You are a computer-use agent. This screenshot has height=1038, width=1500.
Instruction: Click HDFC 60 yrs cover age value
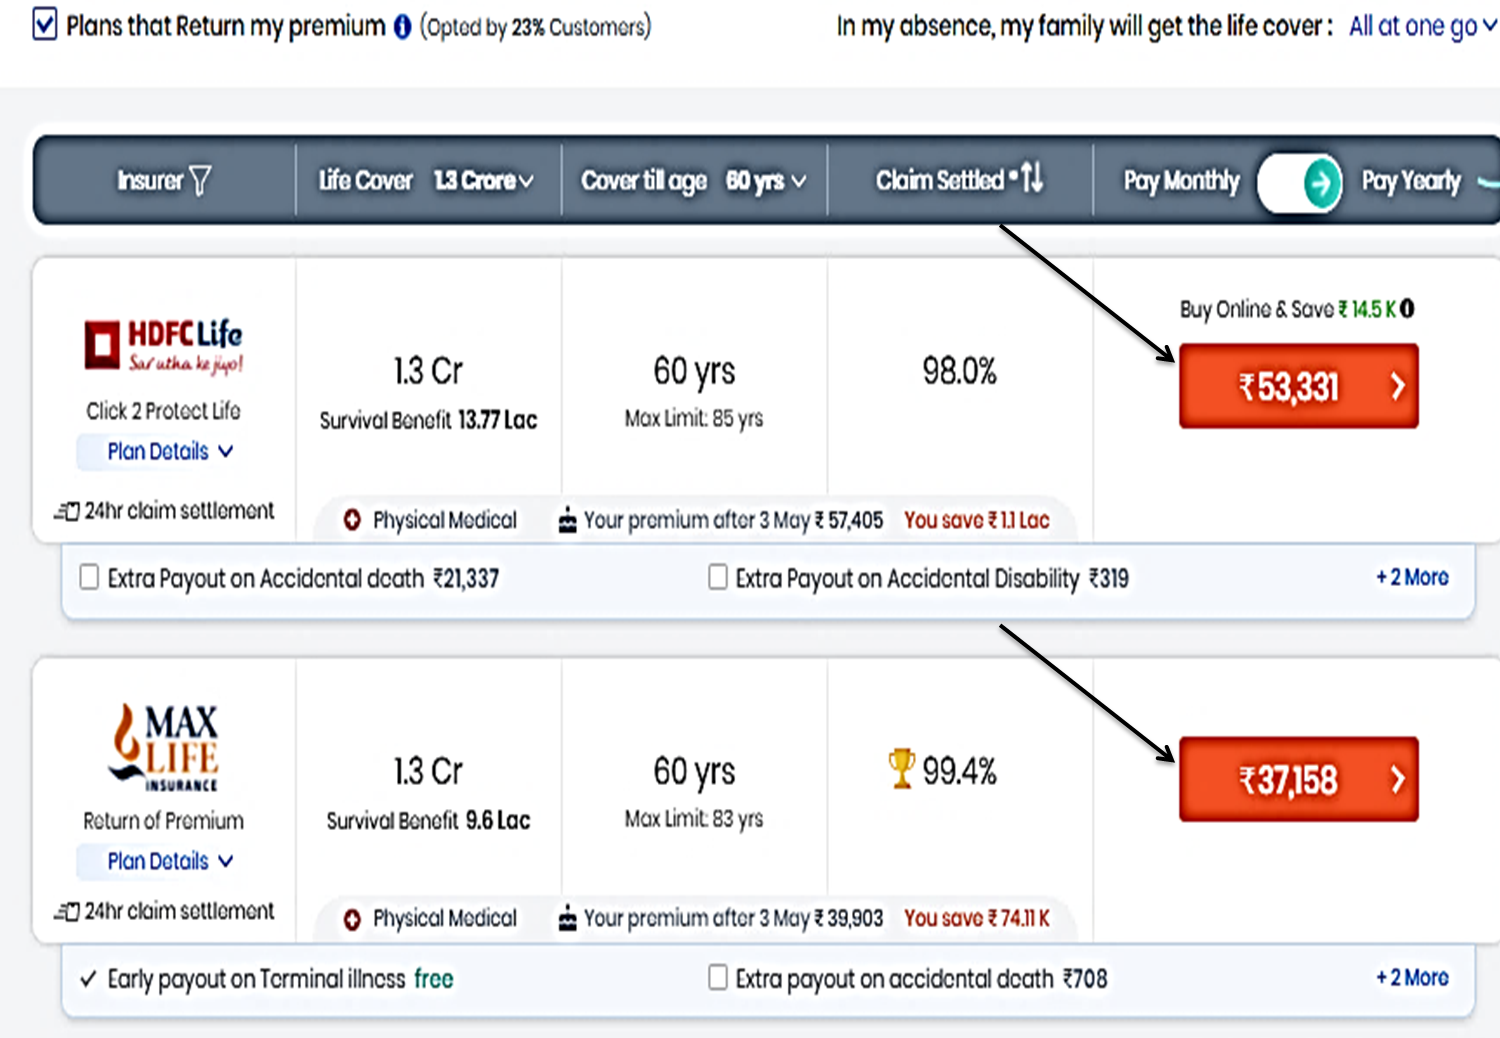(x=694, y=371)
